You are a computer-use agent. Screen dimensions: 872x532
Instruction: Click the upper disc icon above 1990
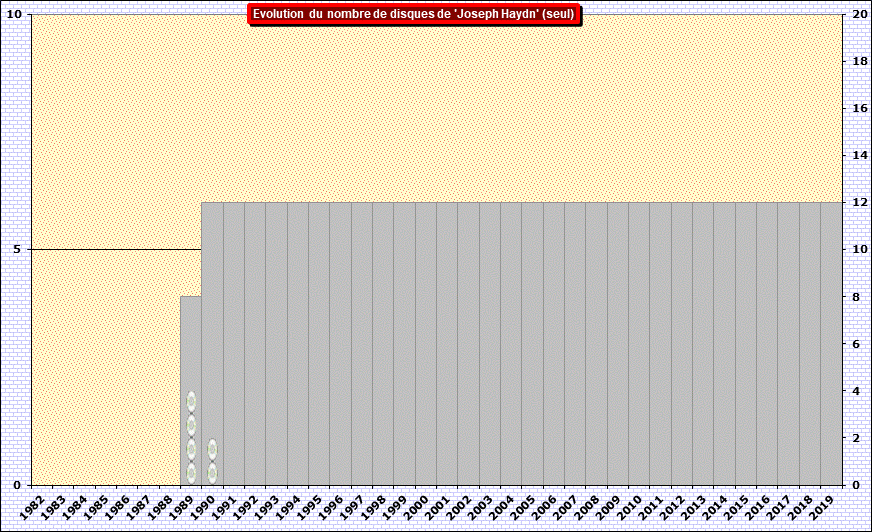[212, 449]
